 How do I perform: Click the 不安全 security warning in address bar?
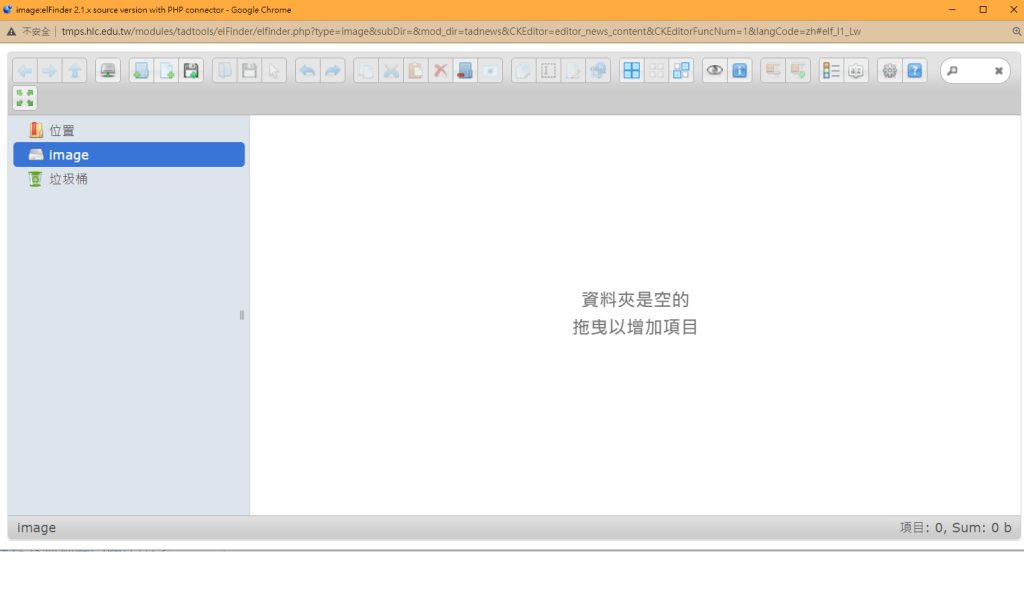[29, 31]
